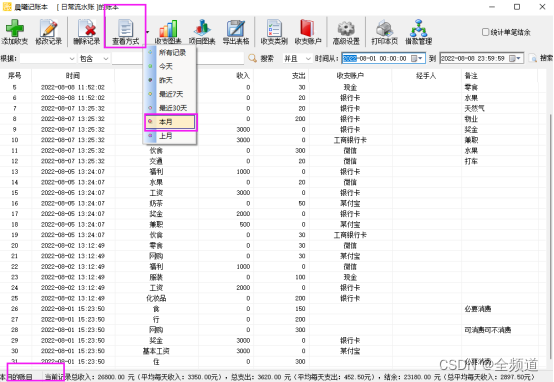The image size is (554, 382).
Task: Click the 备注 column header
Action: coord(499,75)
